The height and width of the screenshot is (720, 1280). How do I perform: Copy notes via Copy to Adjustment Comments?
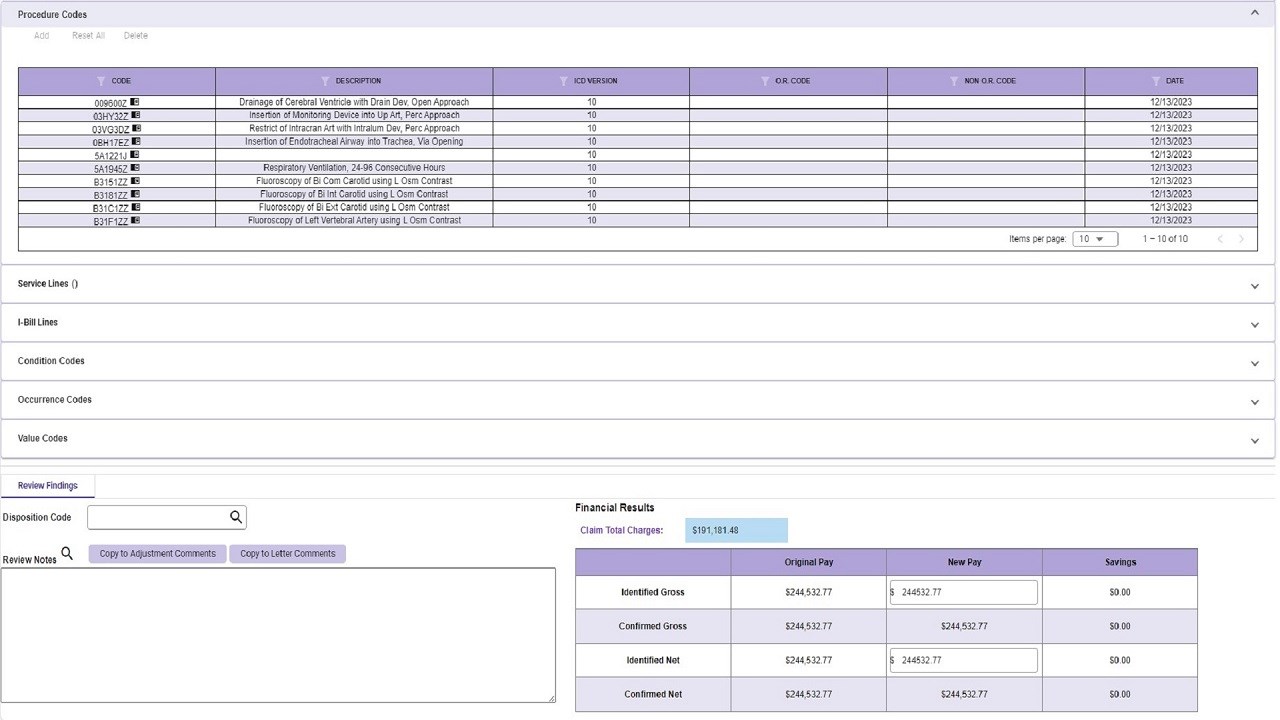click(x=157, y=553)
